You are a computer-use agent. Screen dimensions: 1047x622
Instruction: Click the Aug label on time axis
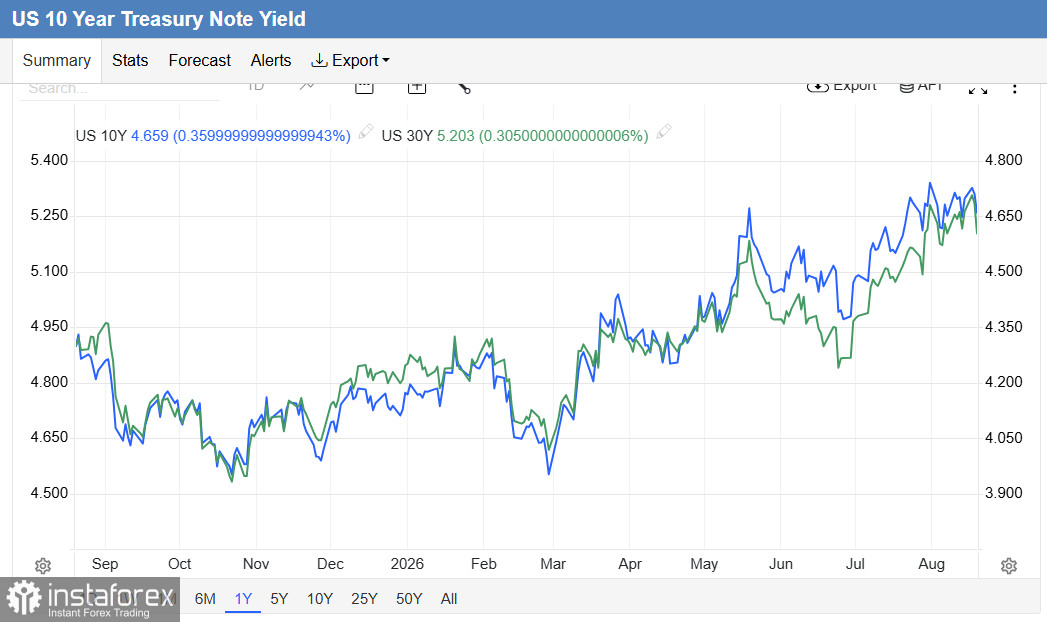[931, 564]
